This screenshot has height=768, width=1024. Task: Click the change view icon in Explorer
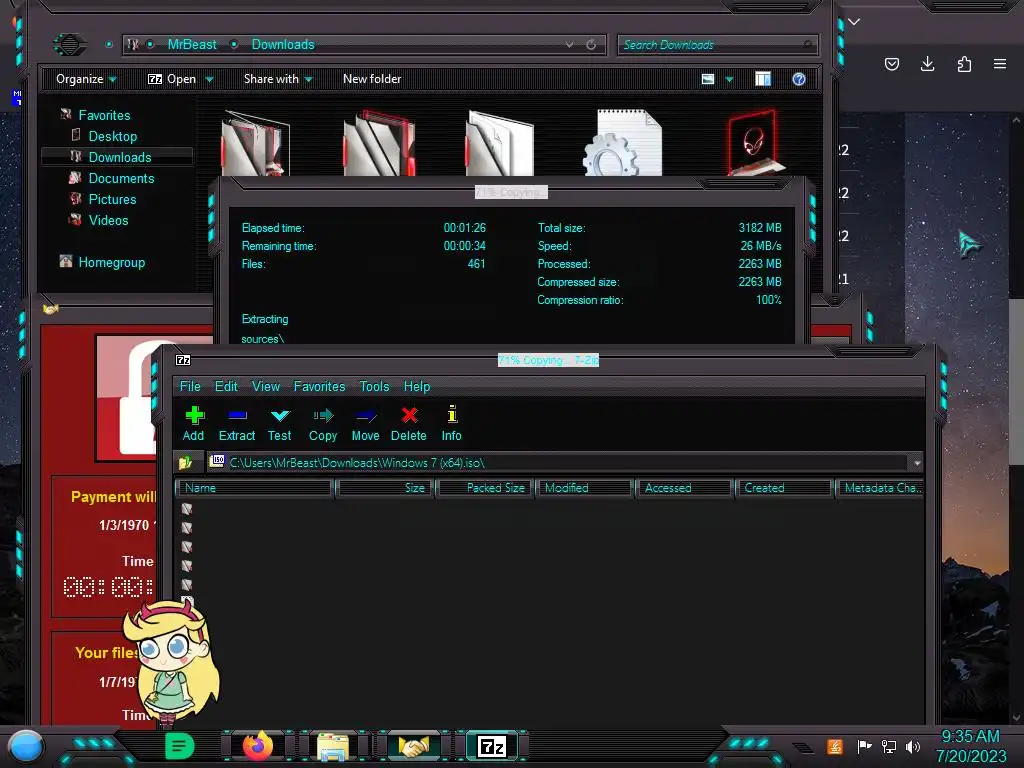[708, 79]
